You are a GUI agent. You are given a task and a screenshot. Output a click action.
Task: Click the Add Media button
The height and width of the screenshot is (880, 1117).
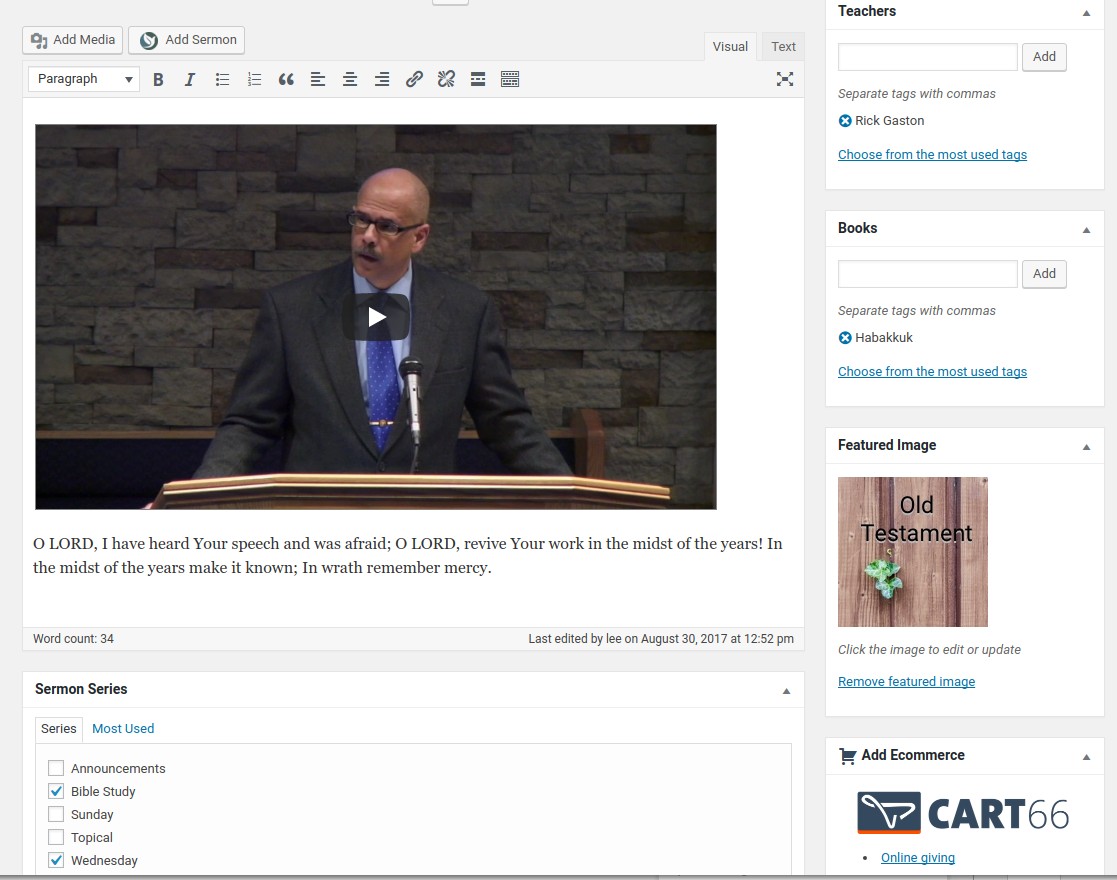(x=73, y=40)
